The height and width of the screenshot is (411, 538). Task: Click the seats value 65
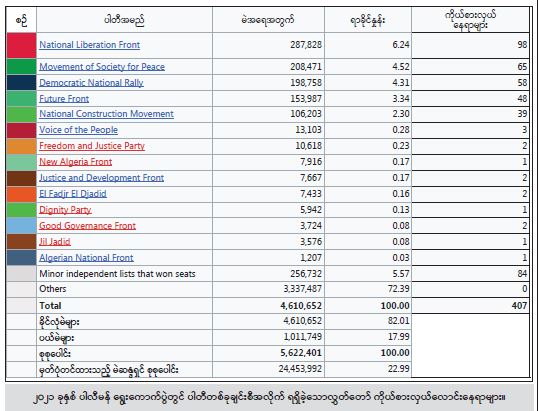522,67
